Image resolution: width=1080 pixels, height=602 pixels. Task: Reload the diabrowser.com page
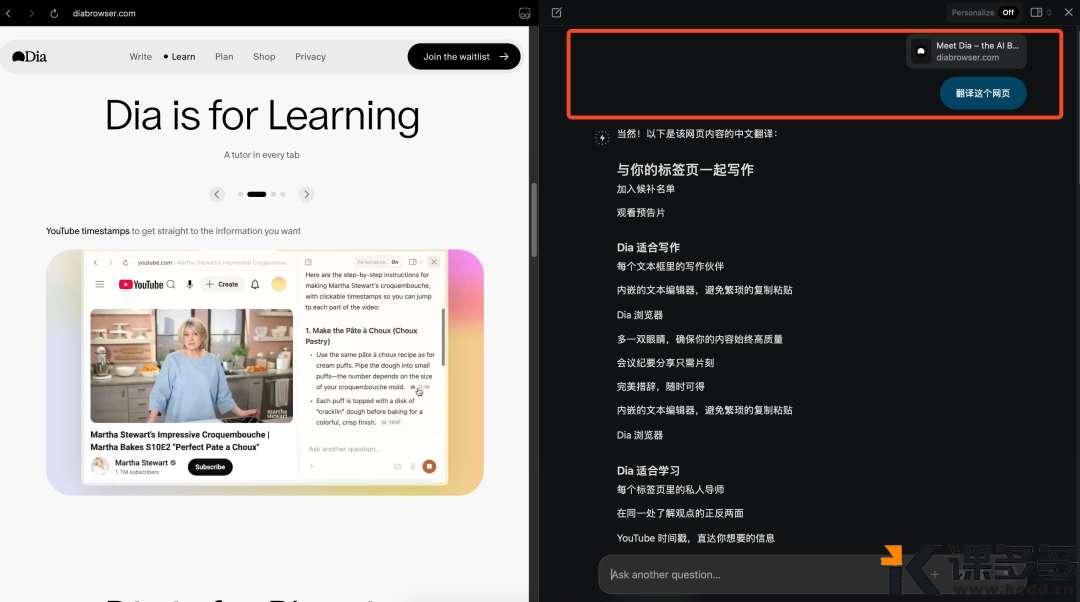(x=54, y=13)
